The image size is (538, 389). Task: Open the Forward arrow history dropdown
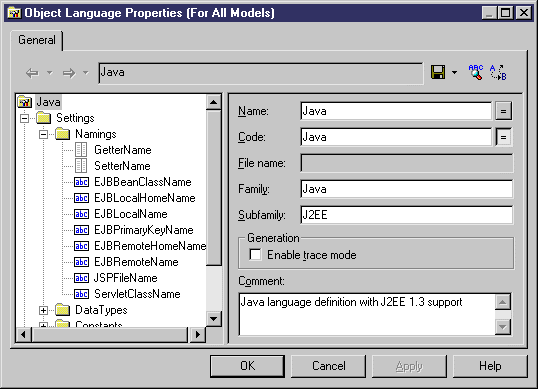[86, 73]
